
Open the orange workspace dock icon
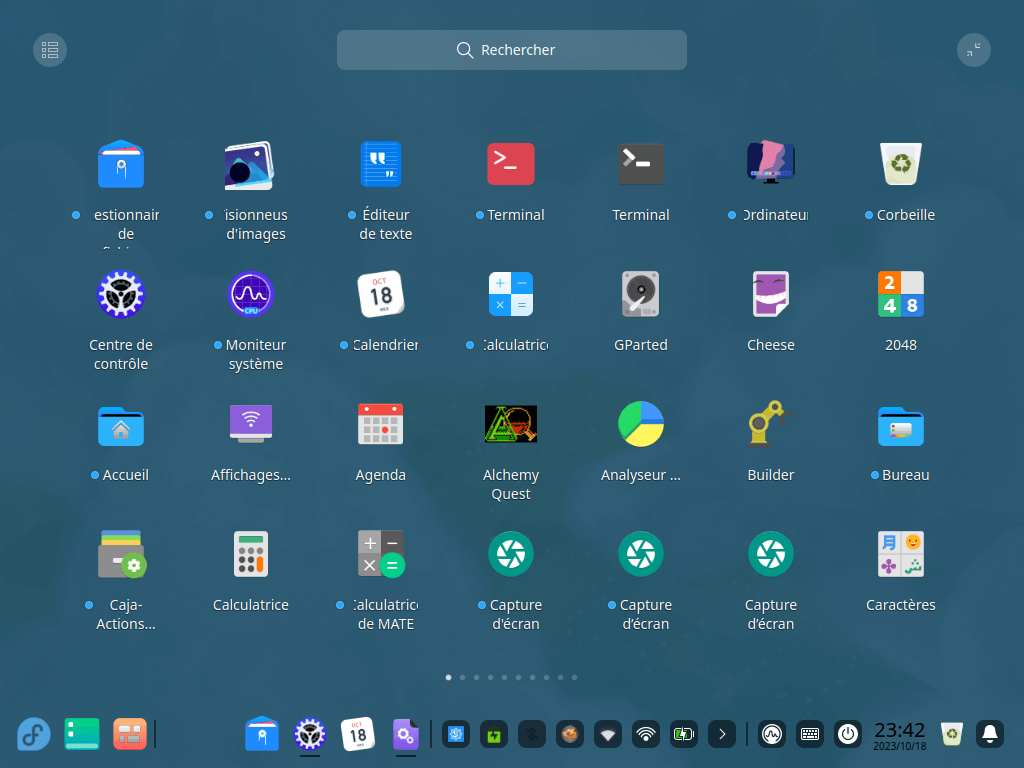129,734
